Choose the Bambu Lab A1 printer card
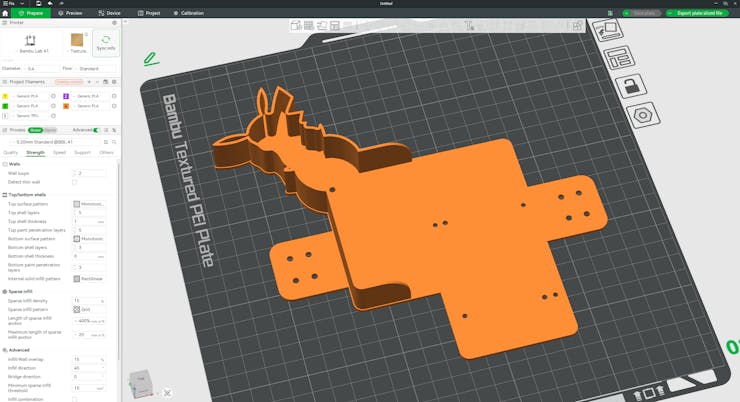Image resolution: width=740 pixels, height=402 pixels. tap(31, 43)
